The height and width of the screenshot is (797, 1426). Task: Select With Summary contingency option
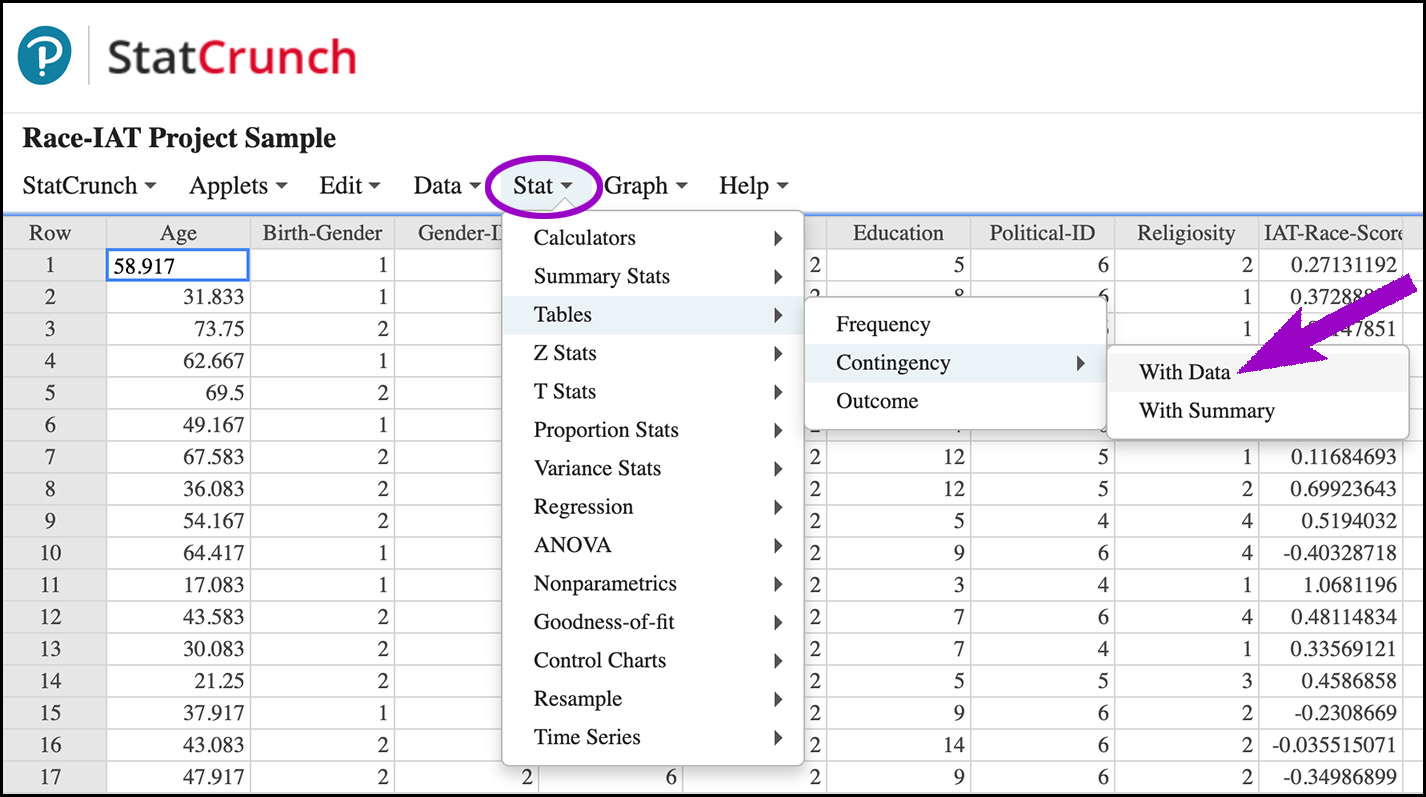1258,410
